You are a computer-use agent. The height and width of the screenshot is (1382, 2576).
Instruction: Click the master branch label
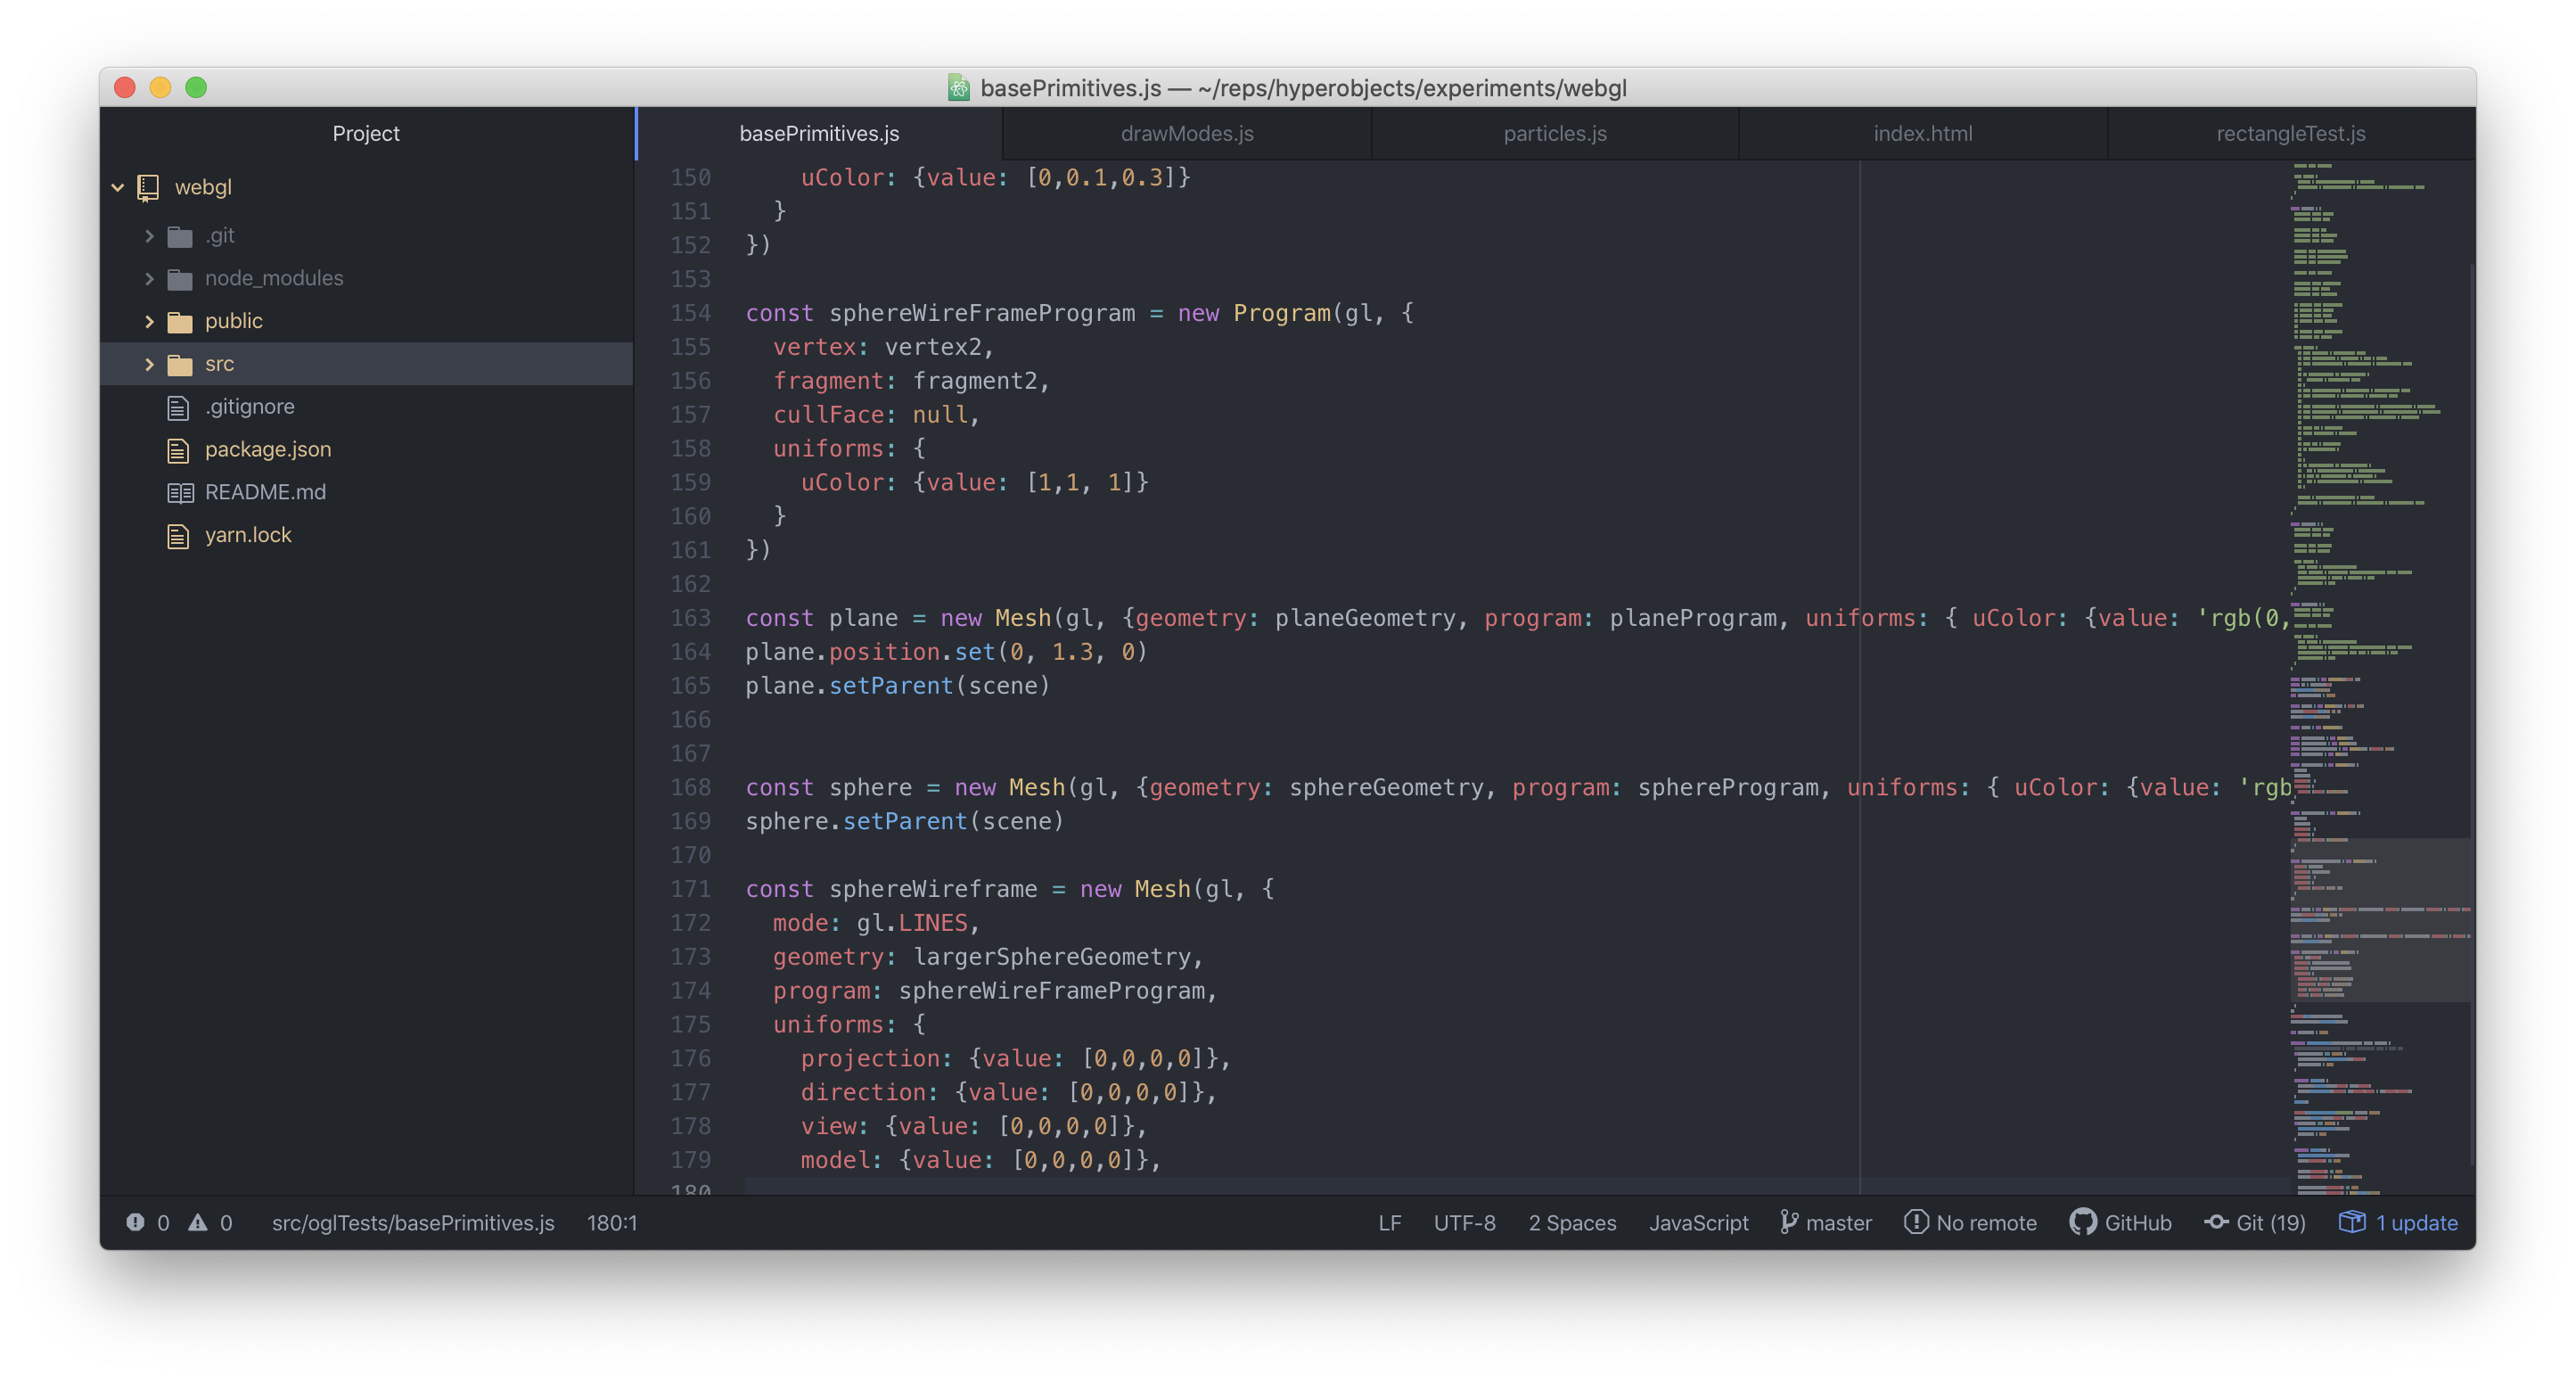[x=1839, y=1222]
